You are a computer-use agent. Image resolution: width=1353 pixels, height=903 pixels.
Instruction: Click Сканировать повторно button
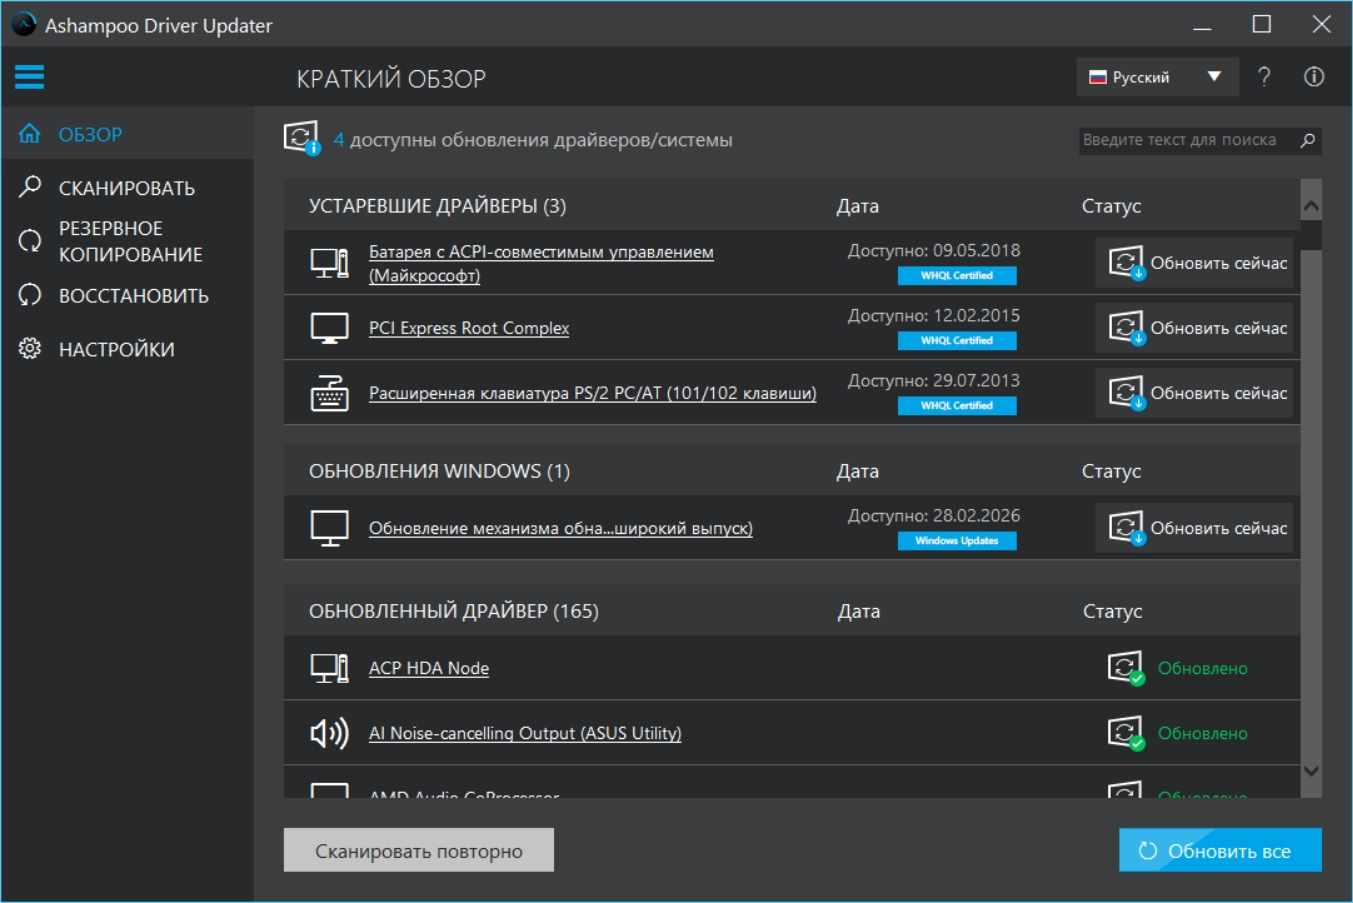pos(418,851)
